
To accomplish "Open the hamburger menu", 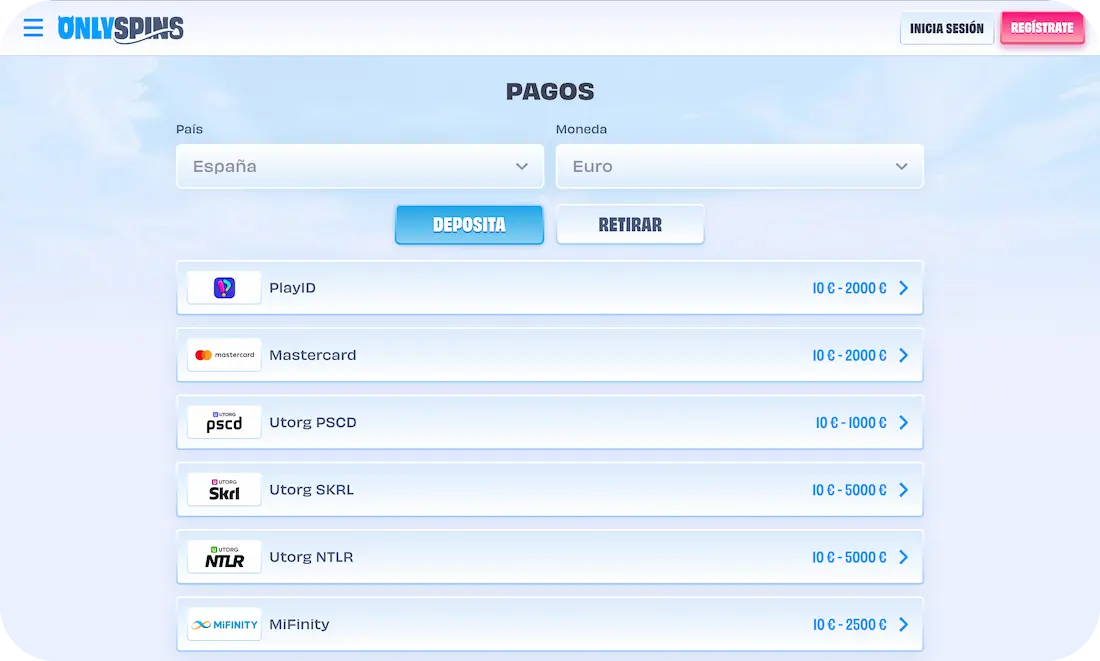I will pyautogui.click(x=33, y=28).
